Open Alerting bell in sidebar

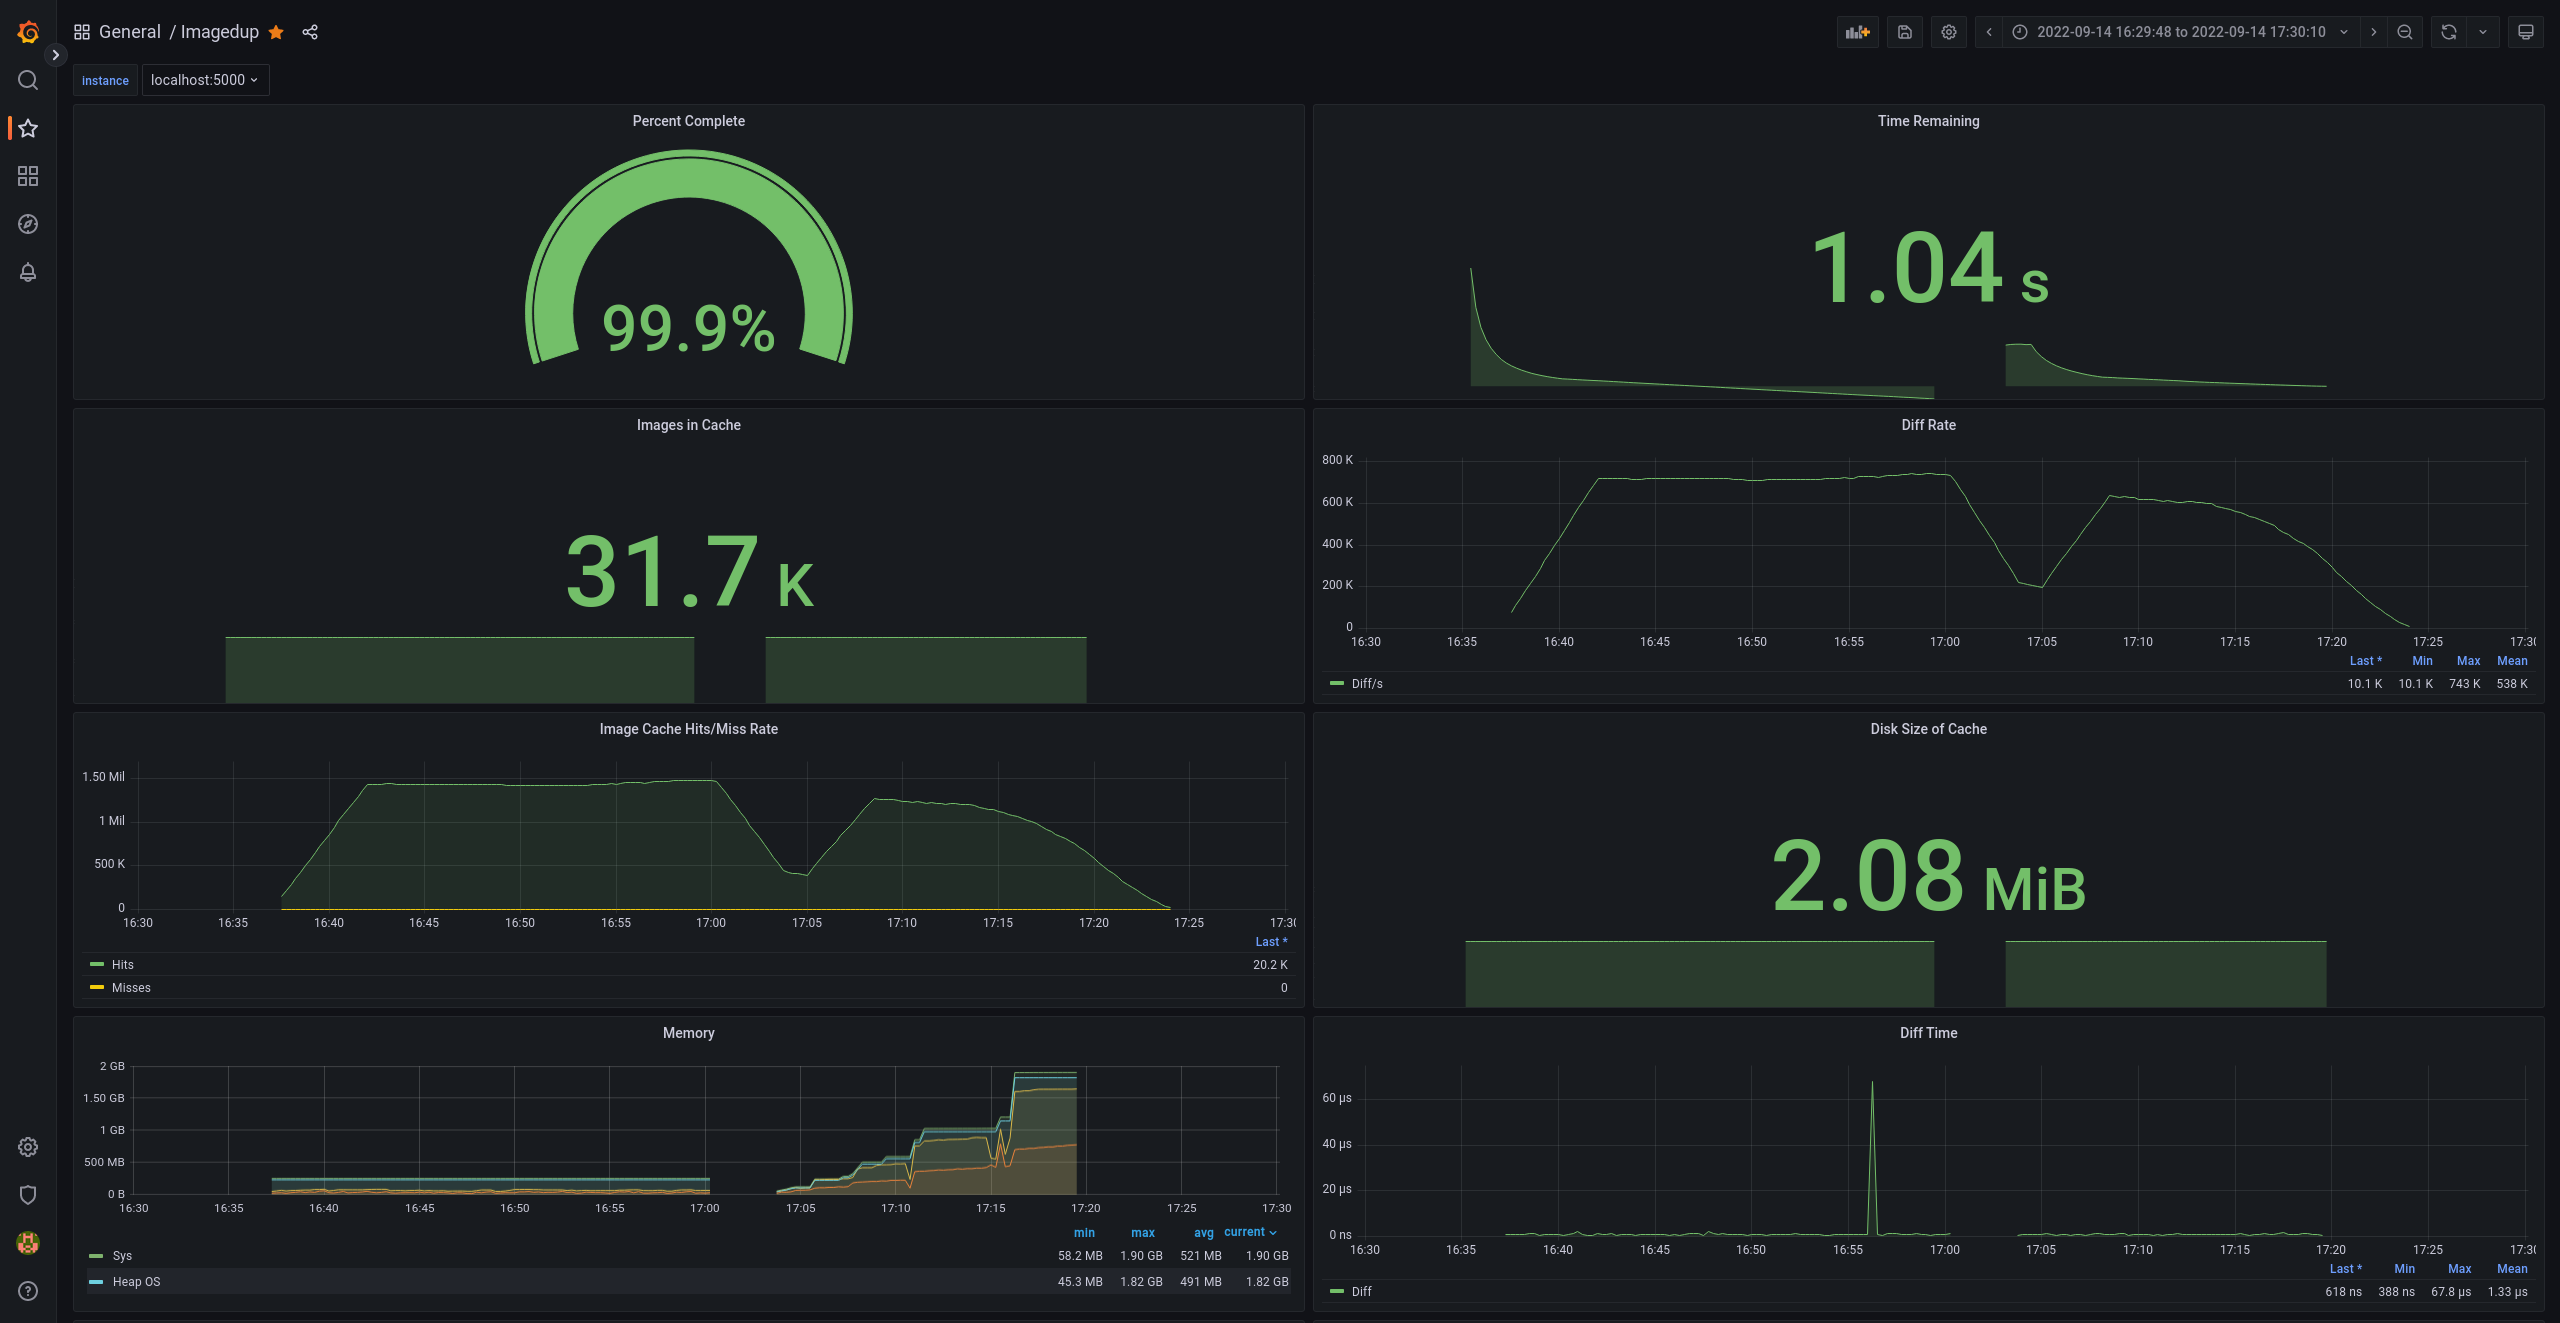(x=28, y=272)
